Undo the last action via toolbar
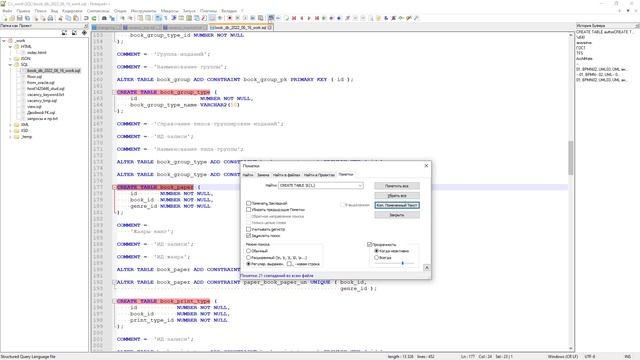Image resolution: width=640 pixels, height=360 pixels. click(x=86, y=18)
